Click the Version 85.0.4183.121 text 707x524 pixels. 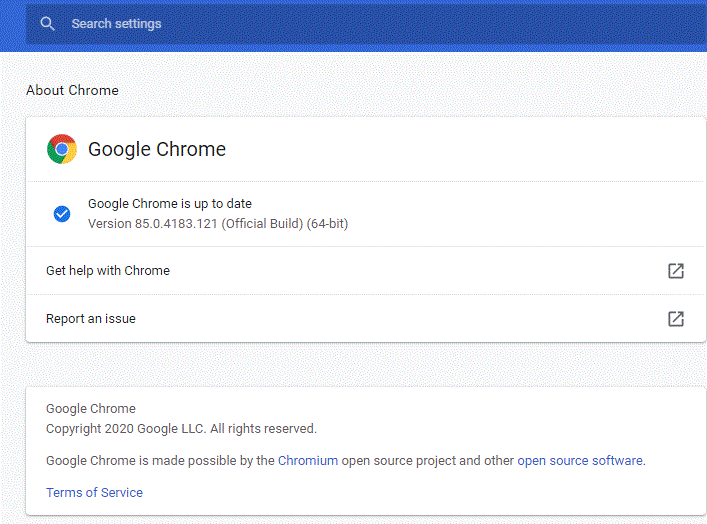(153, 224)
